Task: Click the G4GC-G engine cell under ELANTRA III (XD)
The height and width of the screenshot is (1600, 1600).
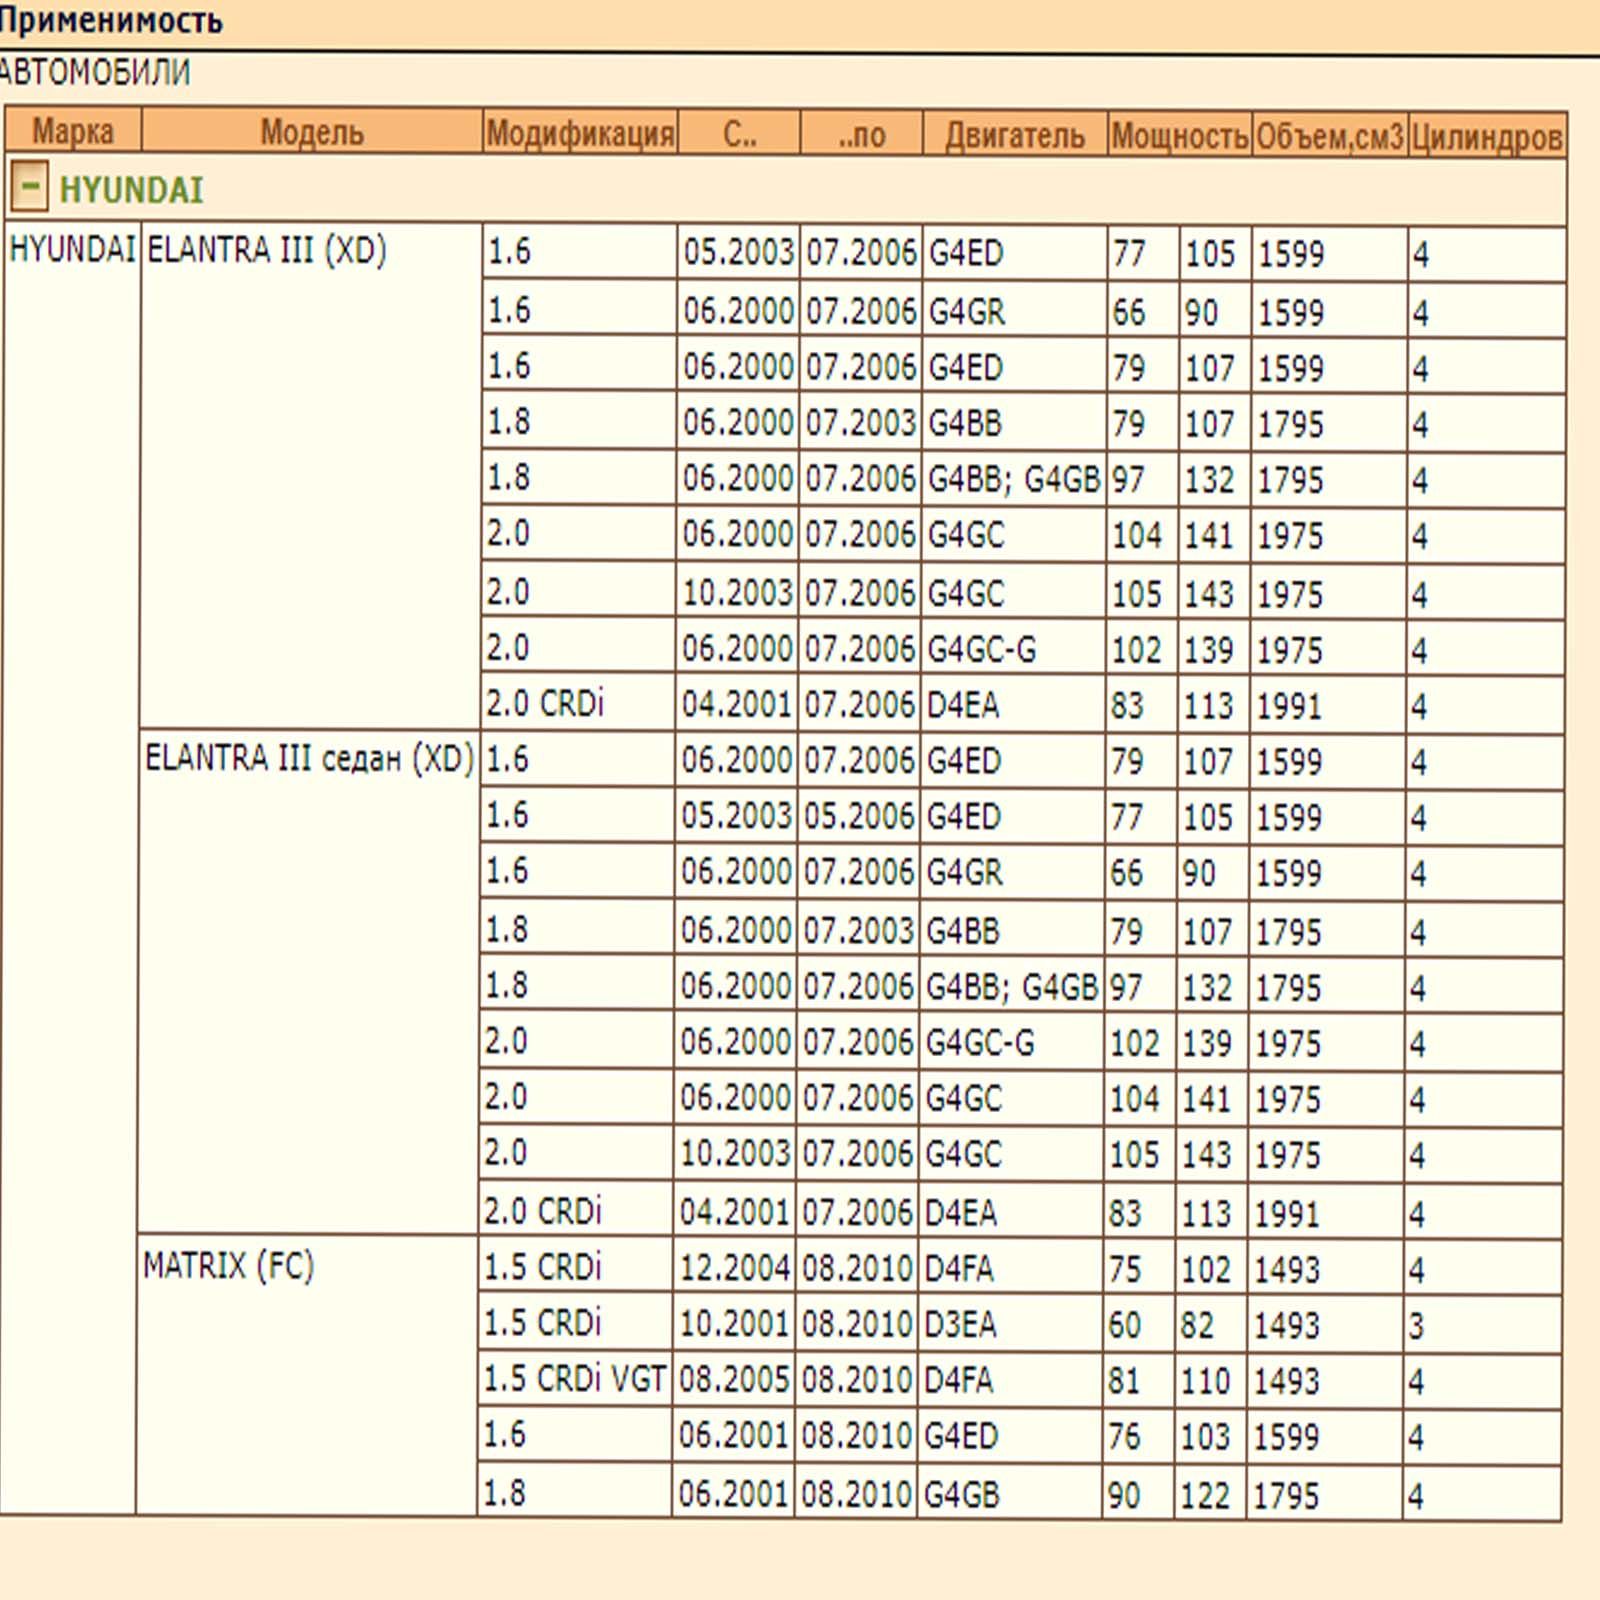Action: click(x=1013, y=649)
